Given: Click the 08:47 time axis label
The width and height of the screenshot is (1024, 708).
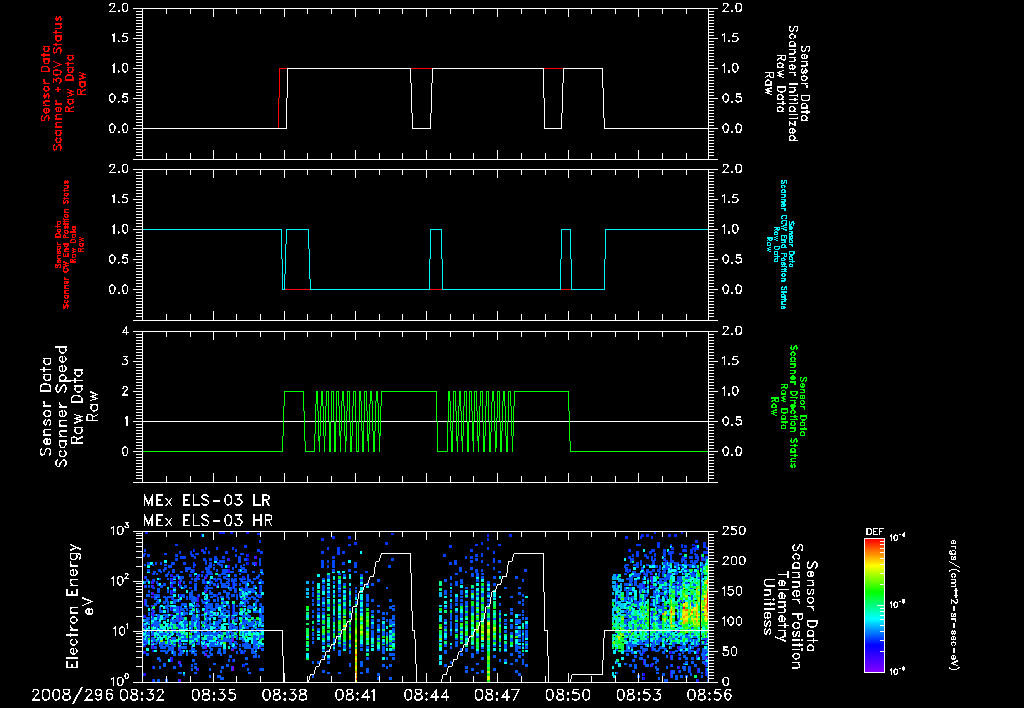Looking at the screenshot, I should (497, 695).
